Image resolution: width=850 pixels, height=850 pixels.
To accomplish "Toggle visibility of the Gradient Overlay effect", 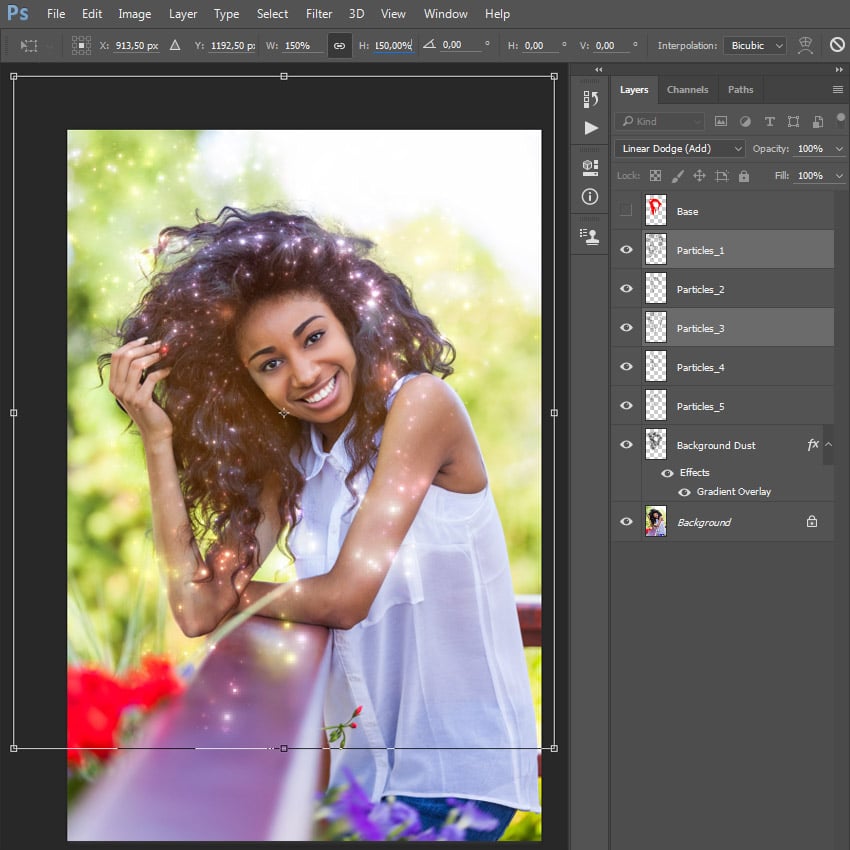I will click(684, 492).
